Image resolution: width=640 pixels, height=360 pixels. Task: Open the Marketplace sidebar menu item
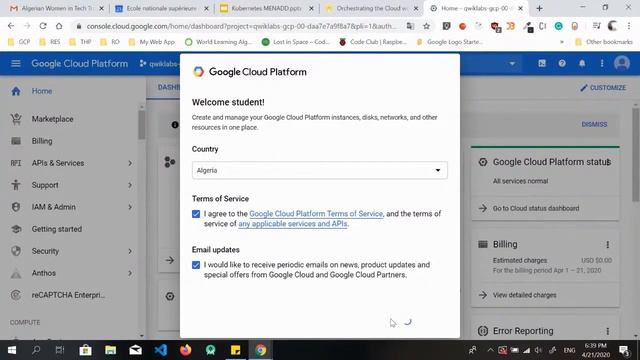click(x=52, y=119)
